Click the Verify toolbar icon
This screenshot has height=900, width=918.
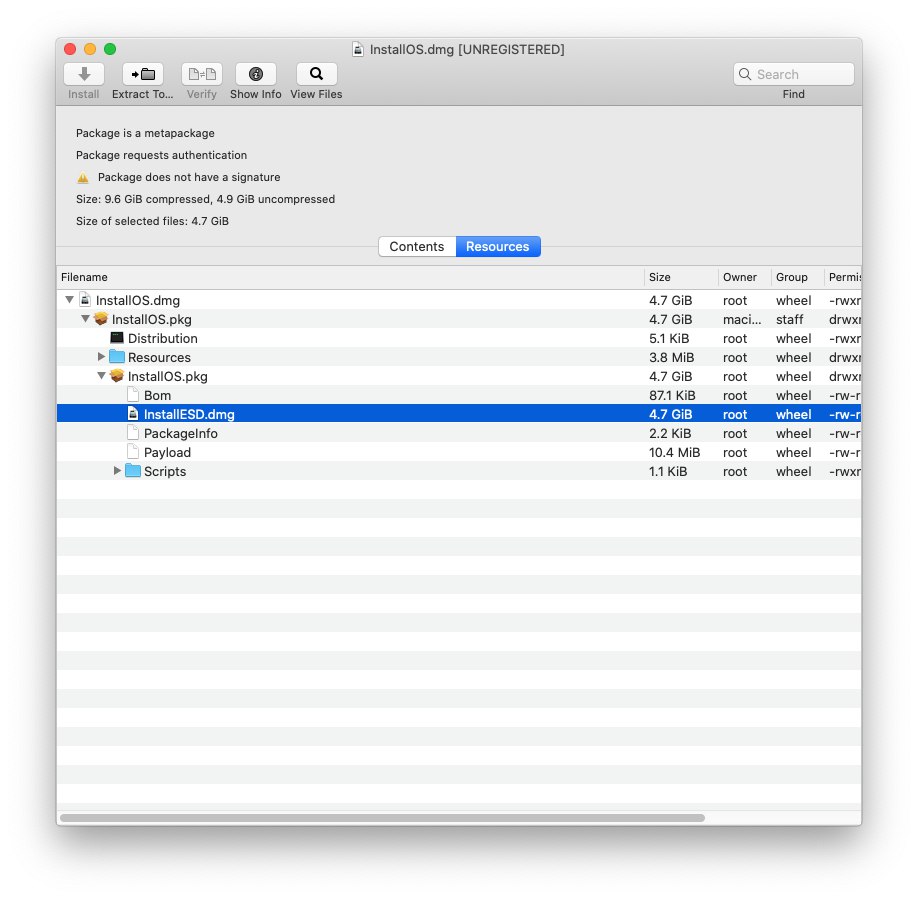point(201,74)
